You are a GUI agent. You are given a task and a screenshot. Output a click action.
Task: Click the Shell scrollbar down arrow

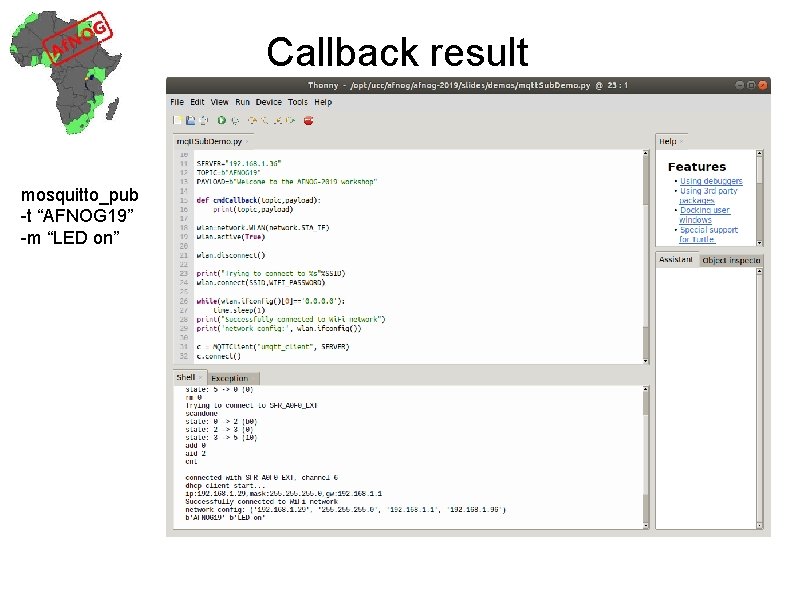pyautogui.click(x=646, y=526)
